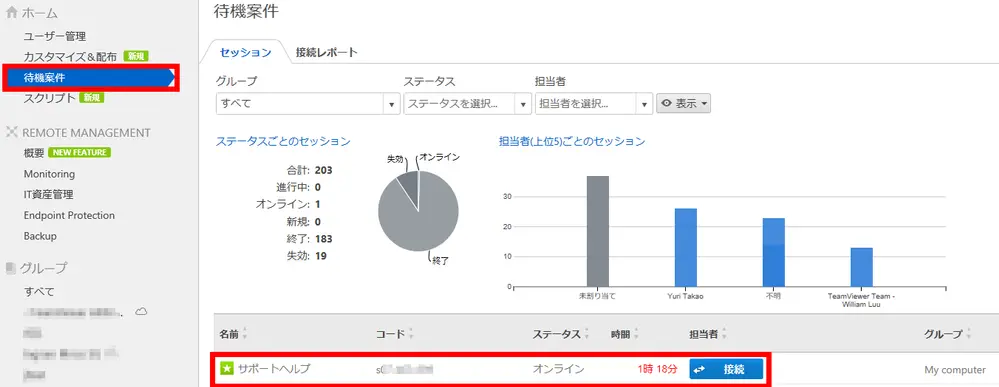Sort table by 時間 column arrows
The width and height of the screenshot is (999, 387).
coord(636,334)
